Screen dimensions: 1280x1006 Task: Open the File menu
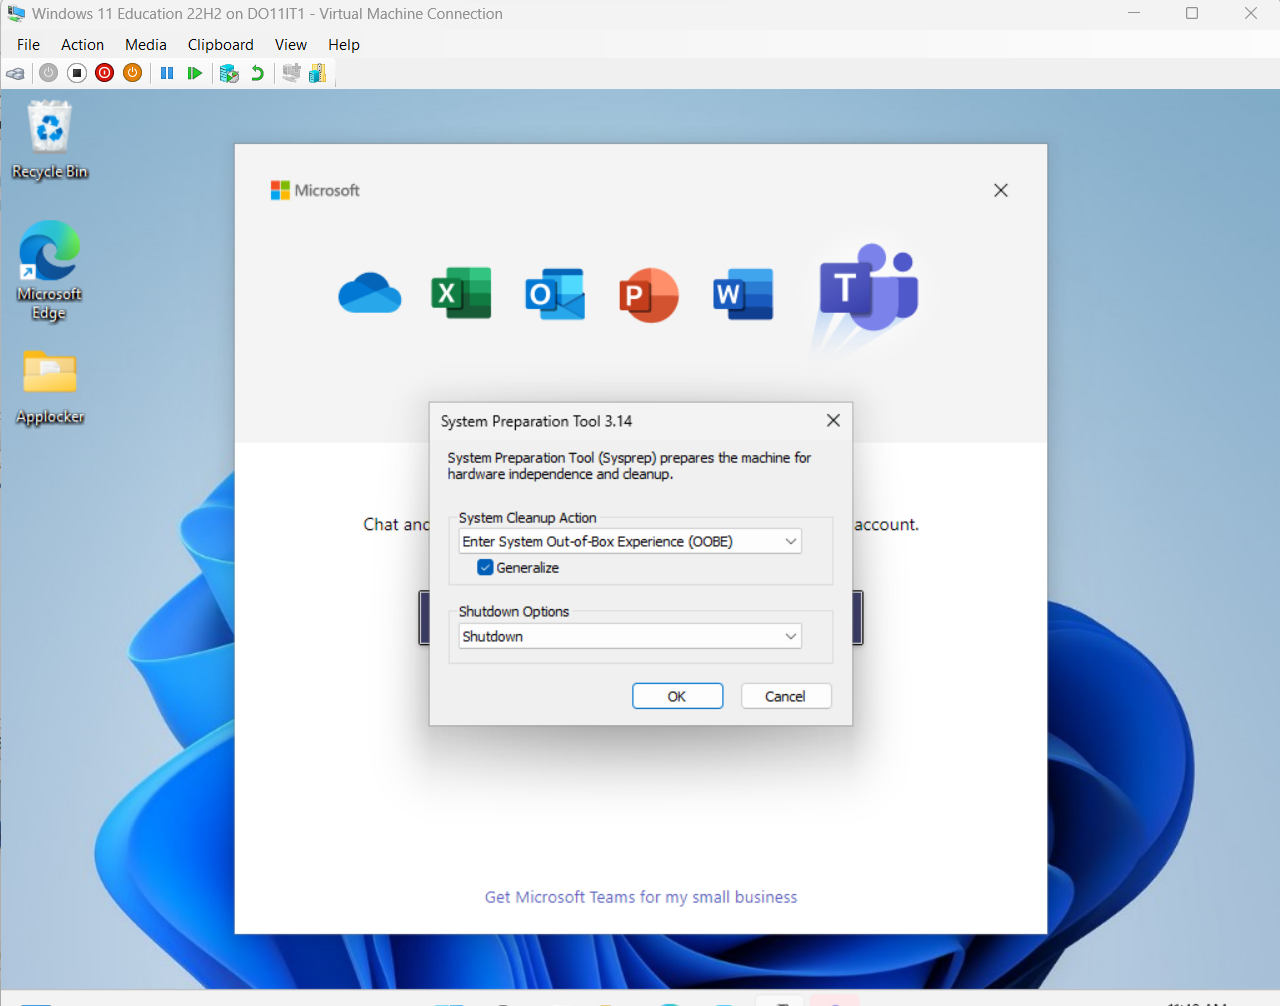tap(28, 45)
